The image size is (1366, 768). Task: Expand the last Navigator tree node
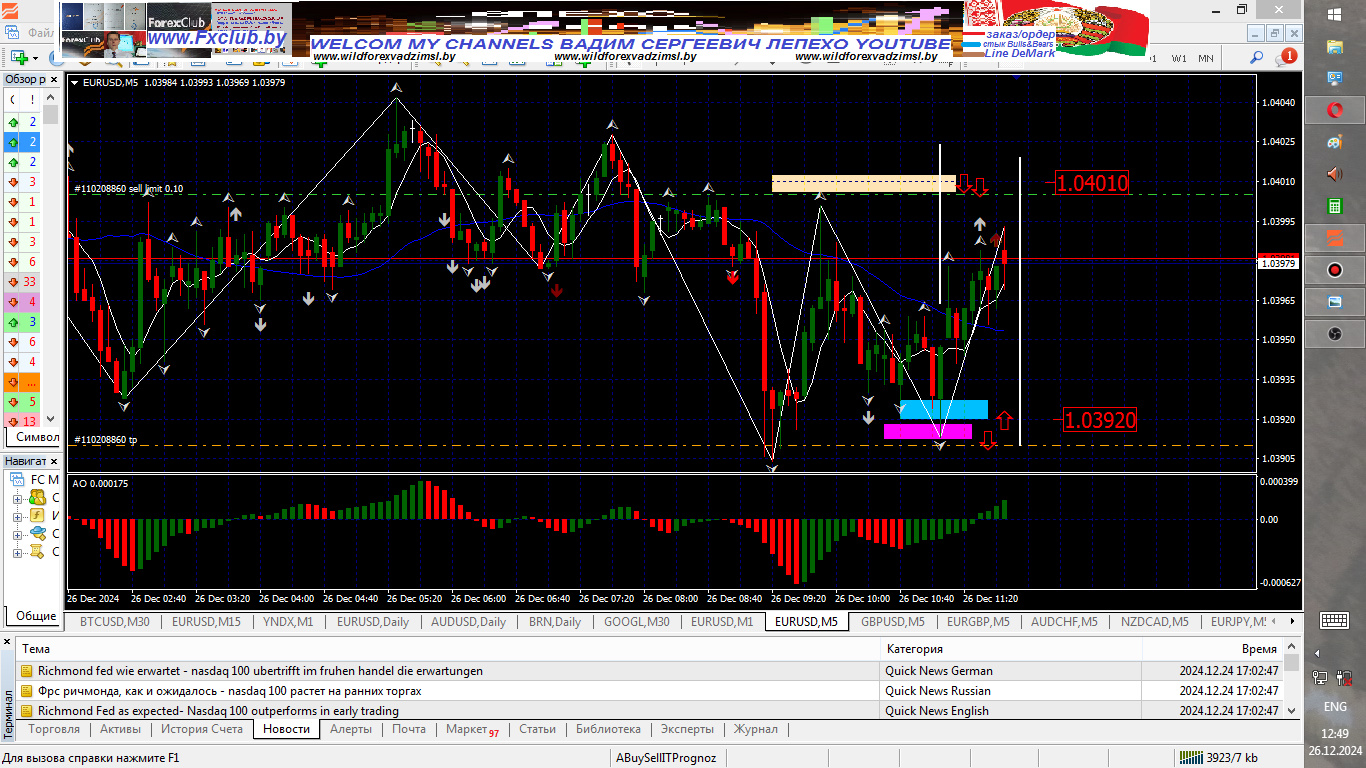pyautogui.click(x=17, y=552)
